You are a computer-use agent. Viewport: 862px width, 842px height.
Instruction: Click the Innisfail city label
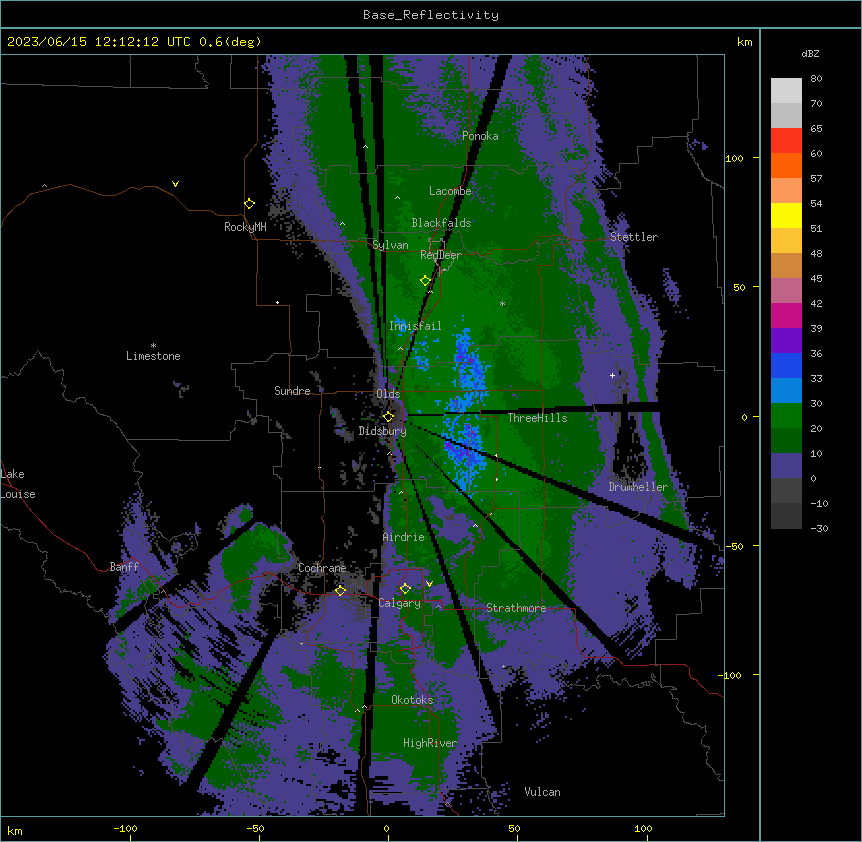[x=415, y=326]
